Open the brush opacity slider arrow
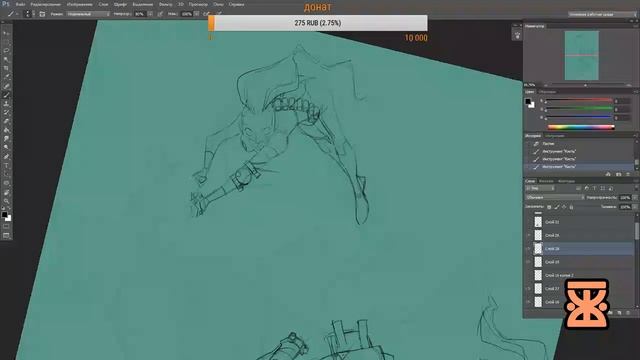 coord(150,14)
